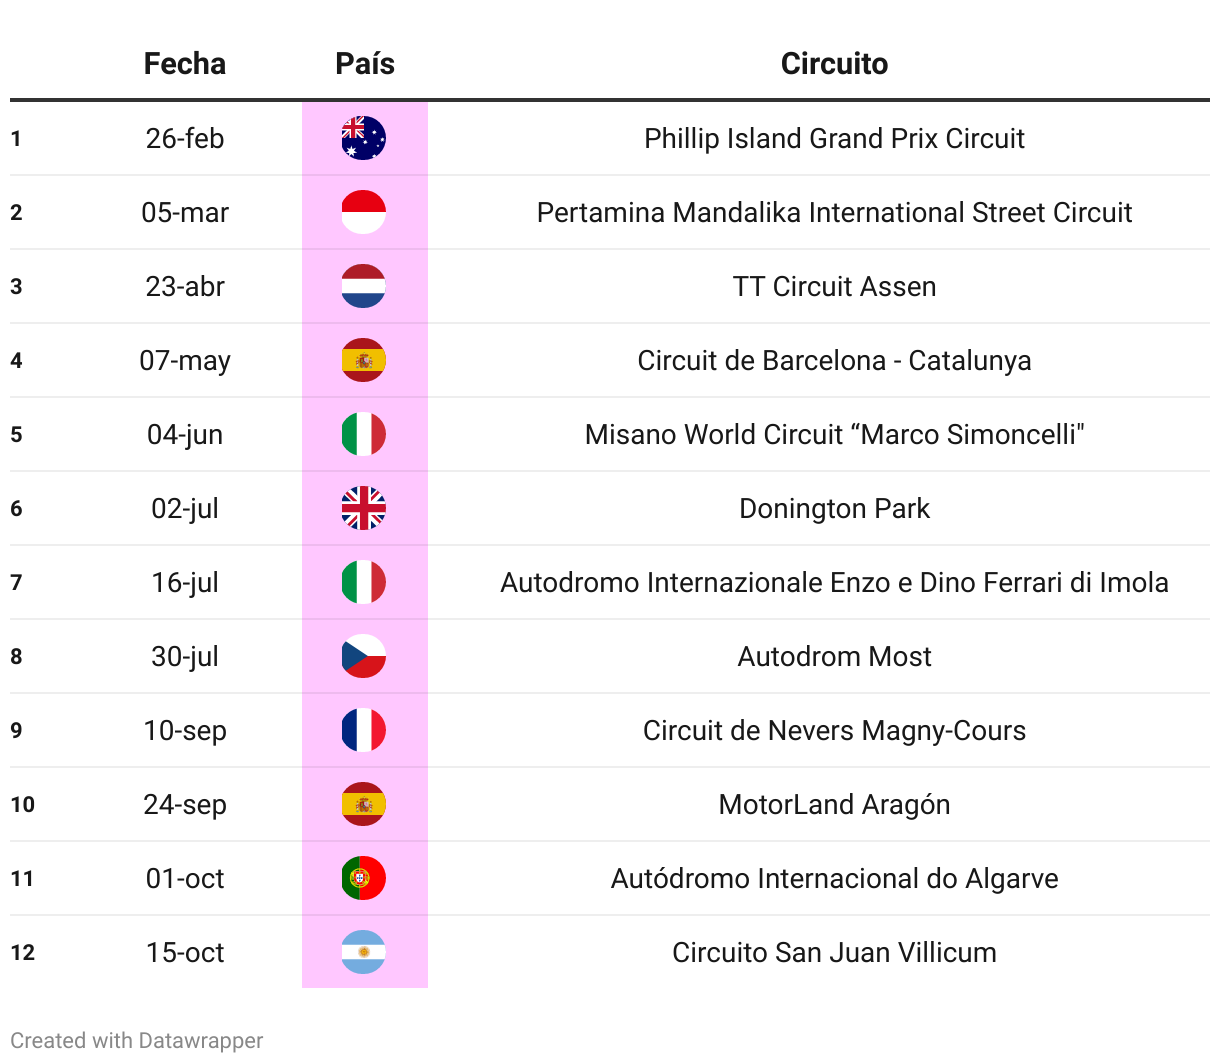Click the Spain flag in the 07-may row
The image size is (1220, 1064).
pos(364,360)
